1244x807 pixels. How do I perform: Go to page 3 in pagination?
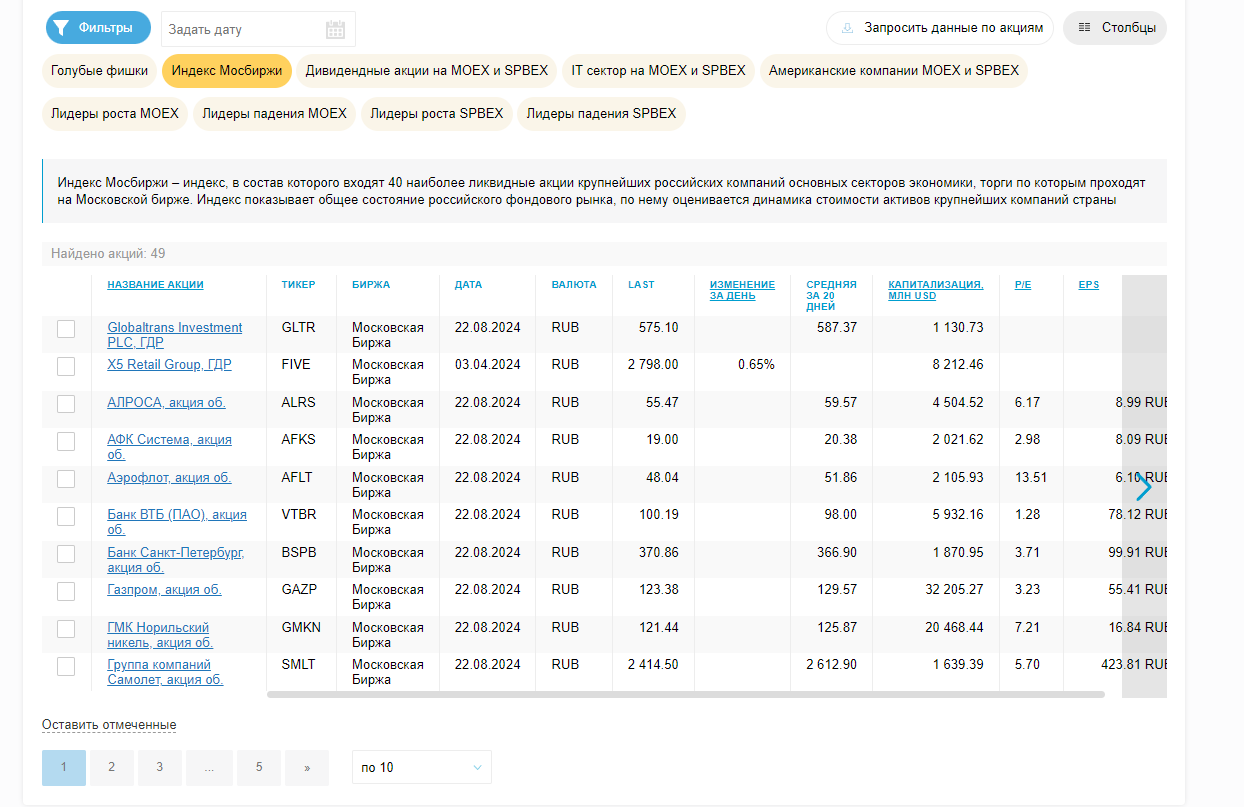point(159,767)
